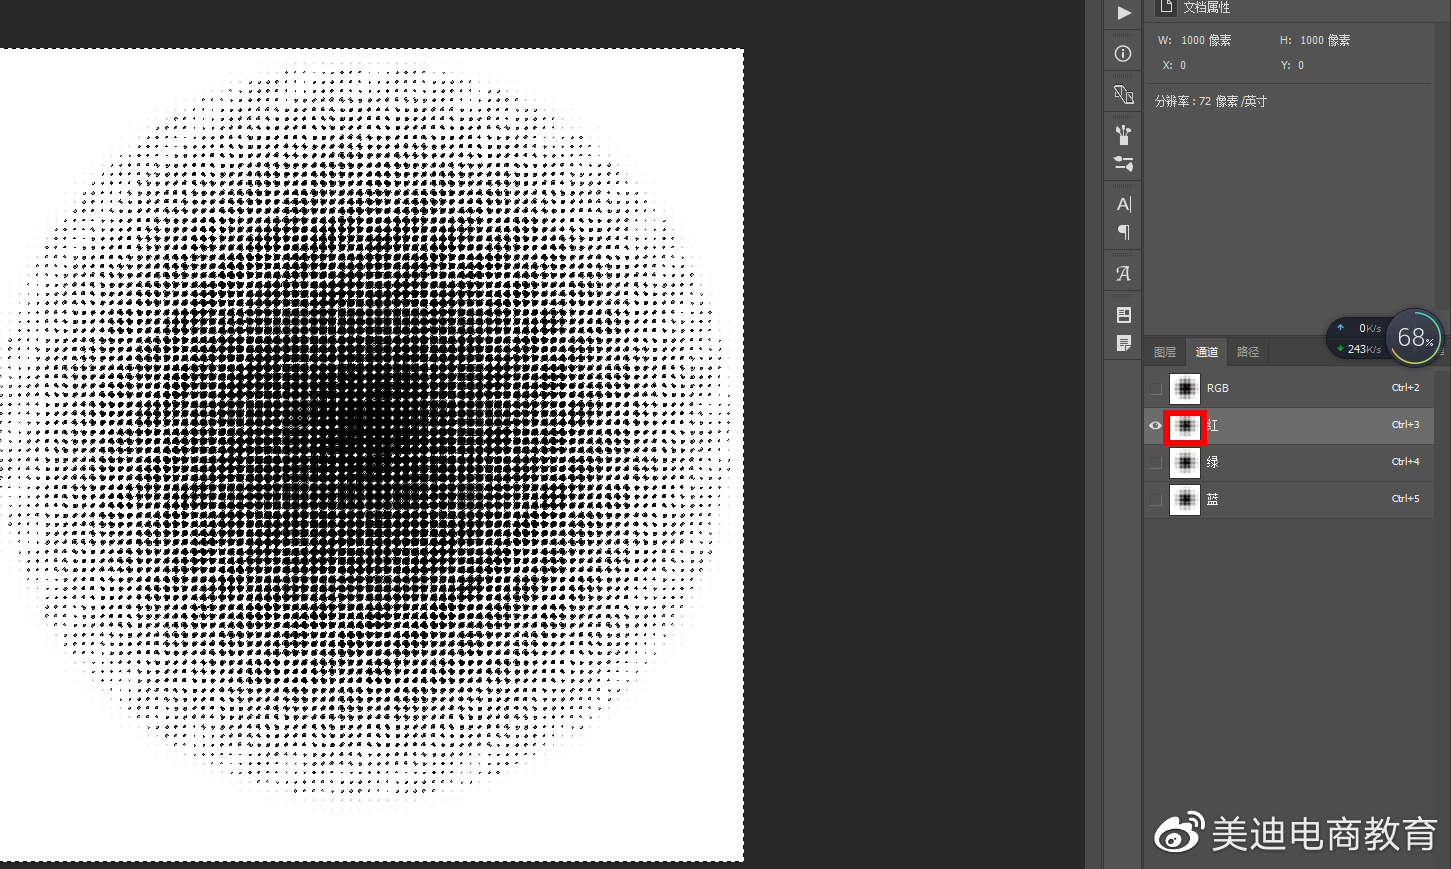Click the 68% memory usage widget
Viewport: 1451px width, 869px height.
(x=1415, y=338)
